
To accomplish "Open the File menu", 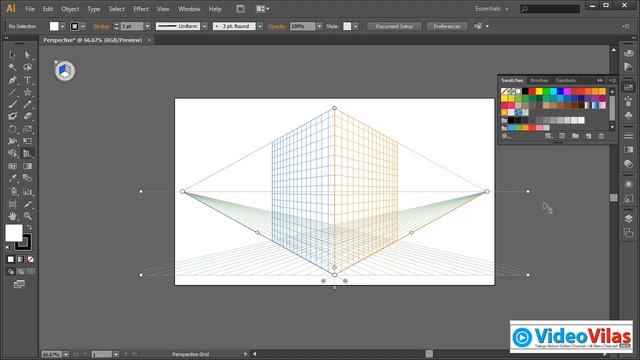I will 30,9.
